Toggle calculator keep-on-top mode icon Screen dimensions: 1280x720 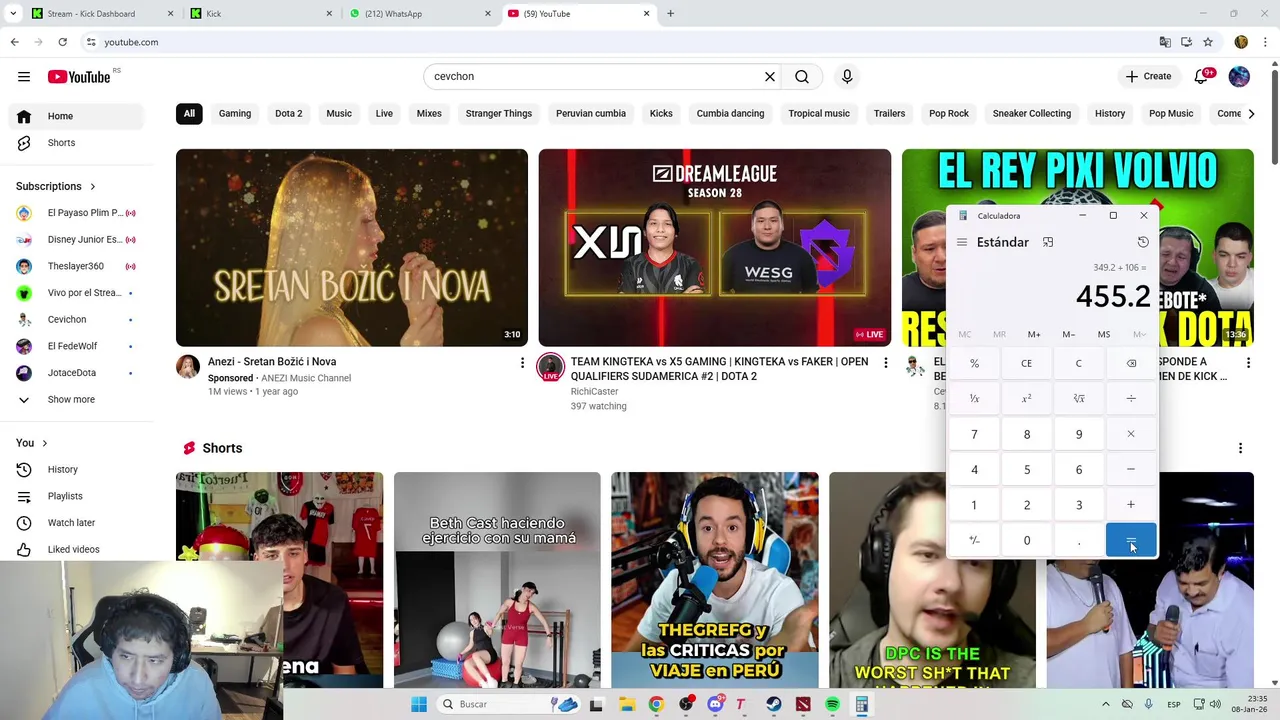click(x=1048, y=242)
